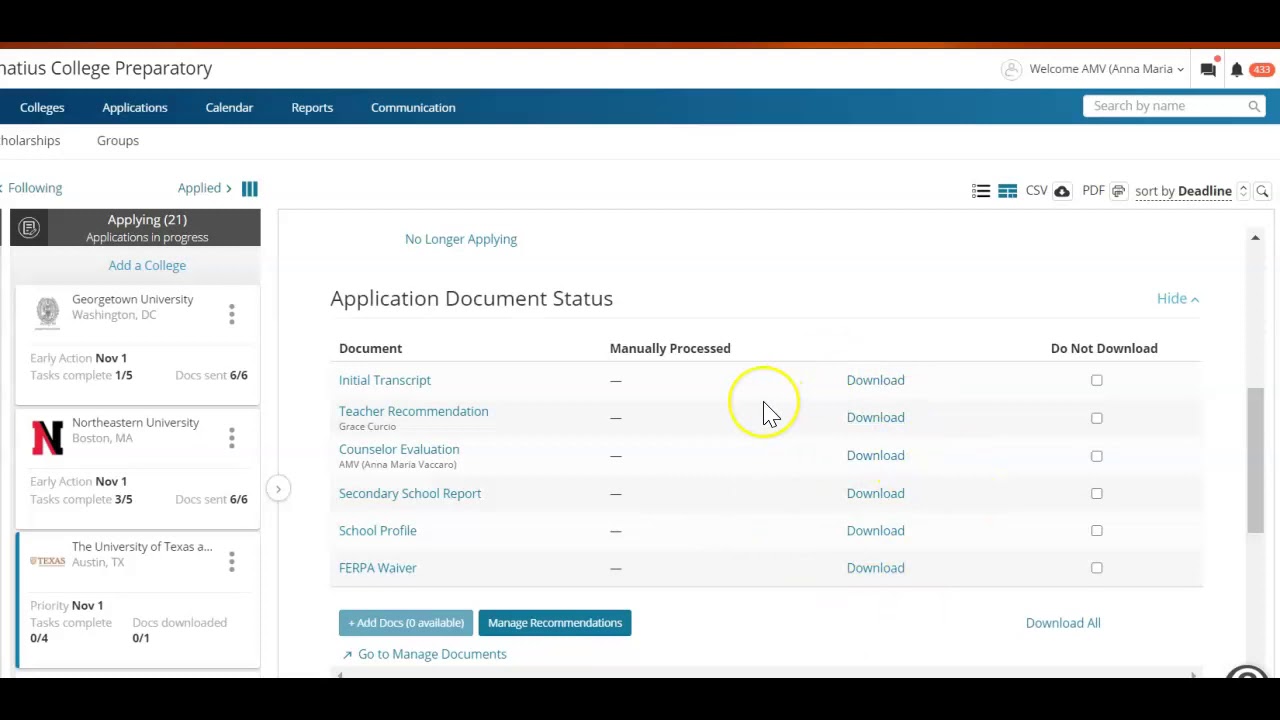The image size is (1280, 720).
Task: Check Do Not Download for Teacher Recommendation
Action: tap(1097, 418)
